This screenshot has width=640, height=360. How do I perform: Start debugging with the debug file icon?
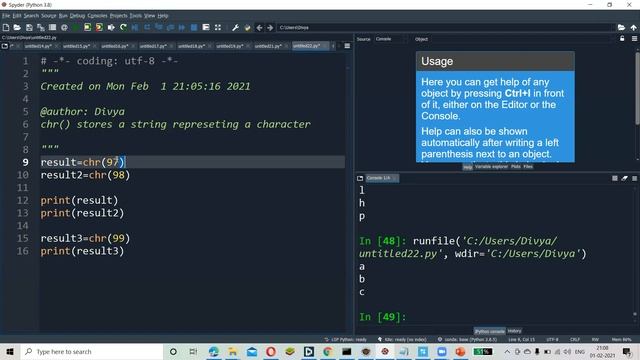tap(135, 27)
